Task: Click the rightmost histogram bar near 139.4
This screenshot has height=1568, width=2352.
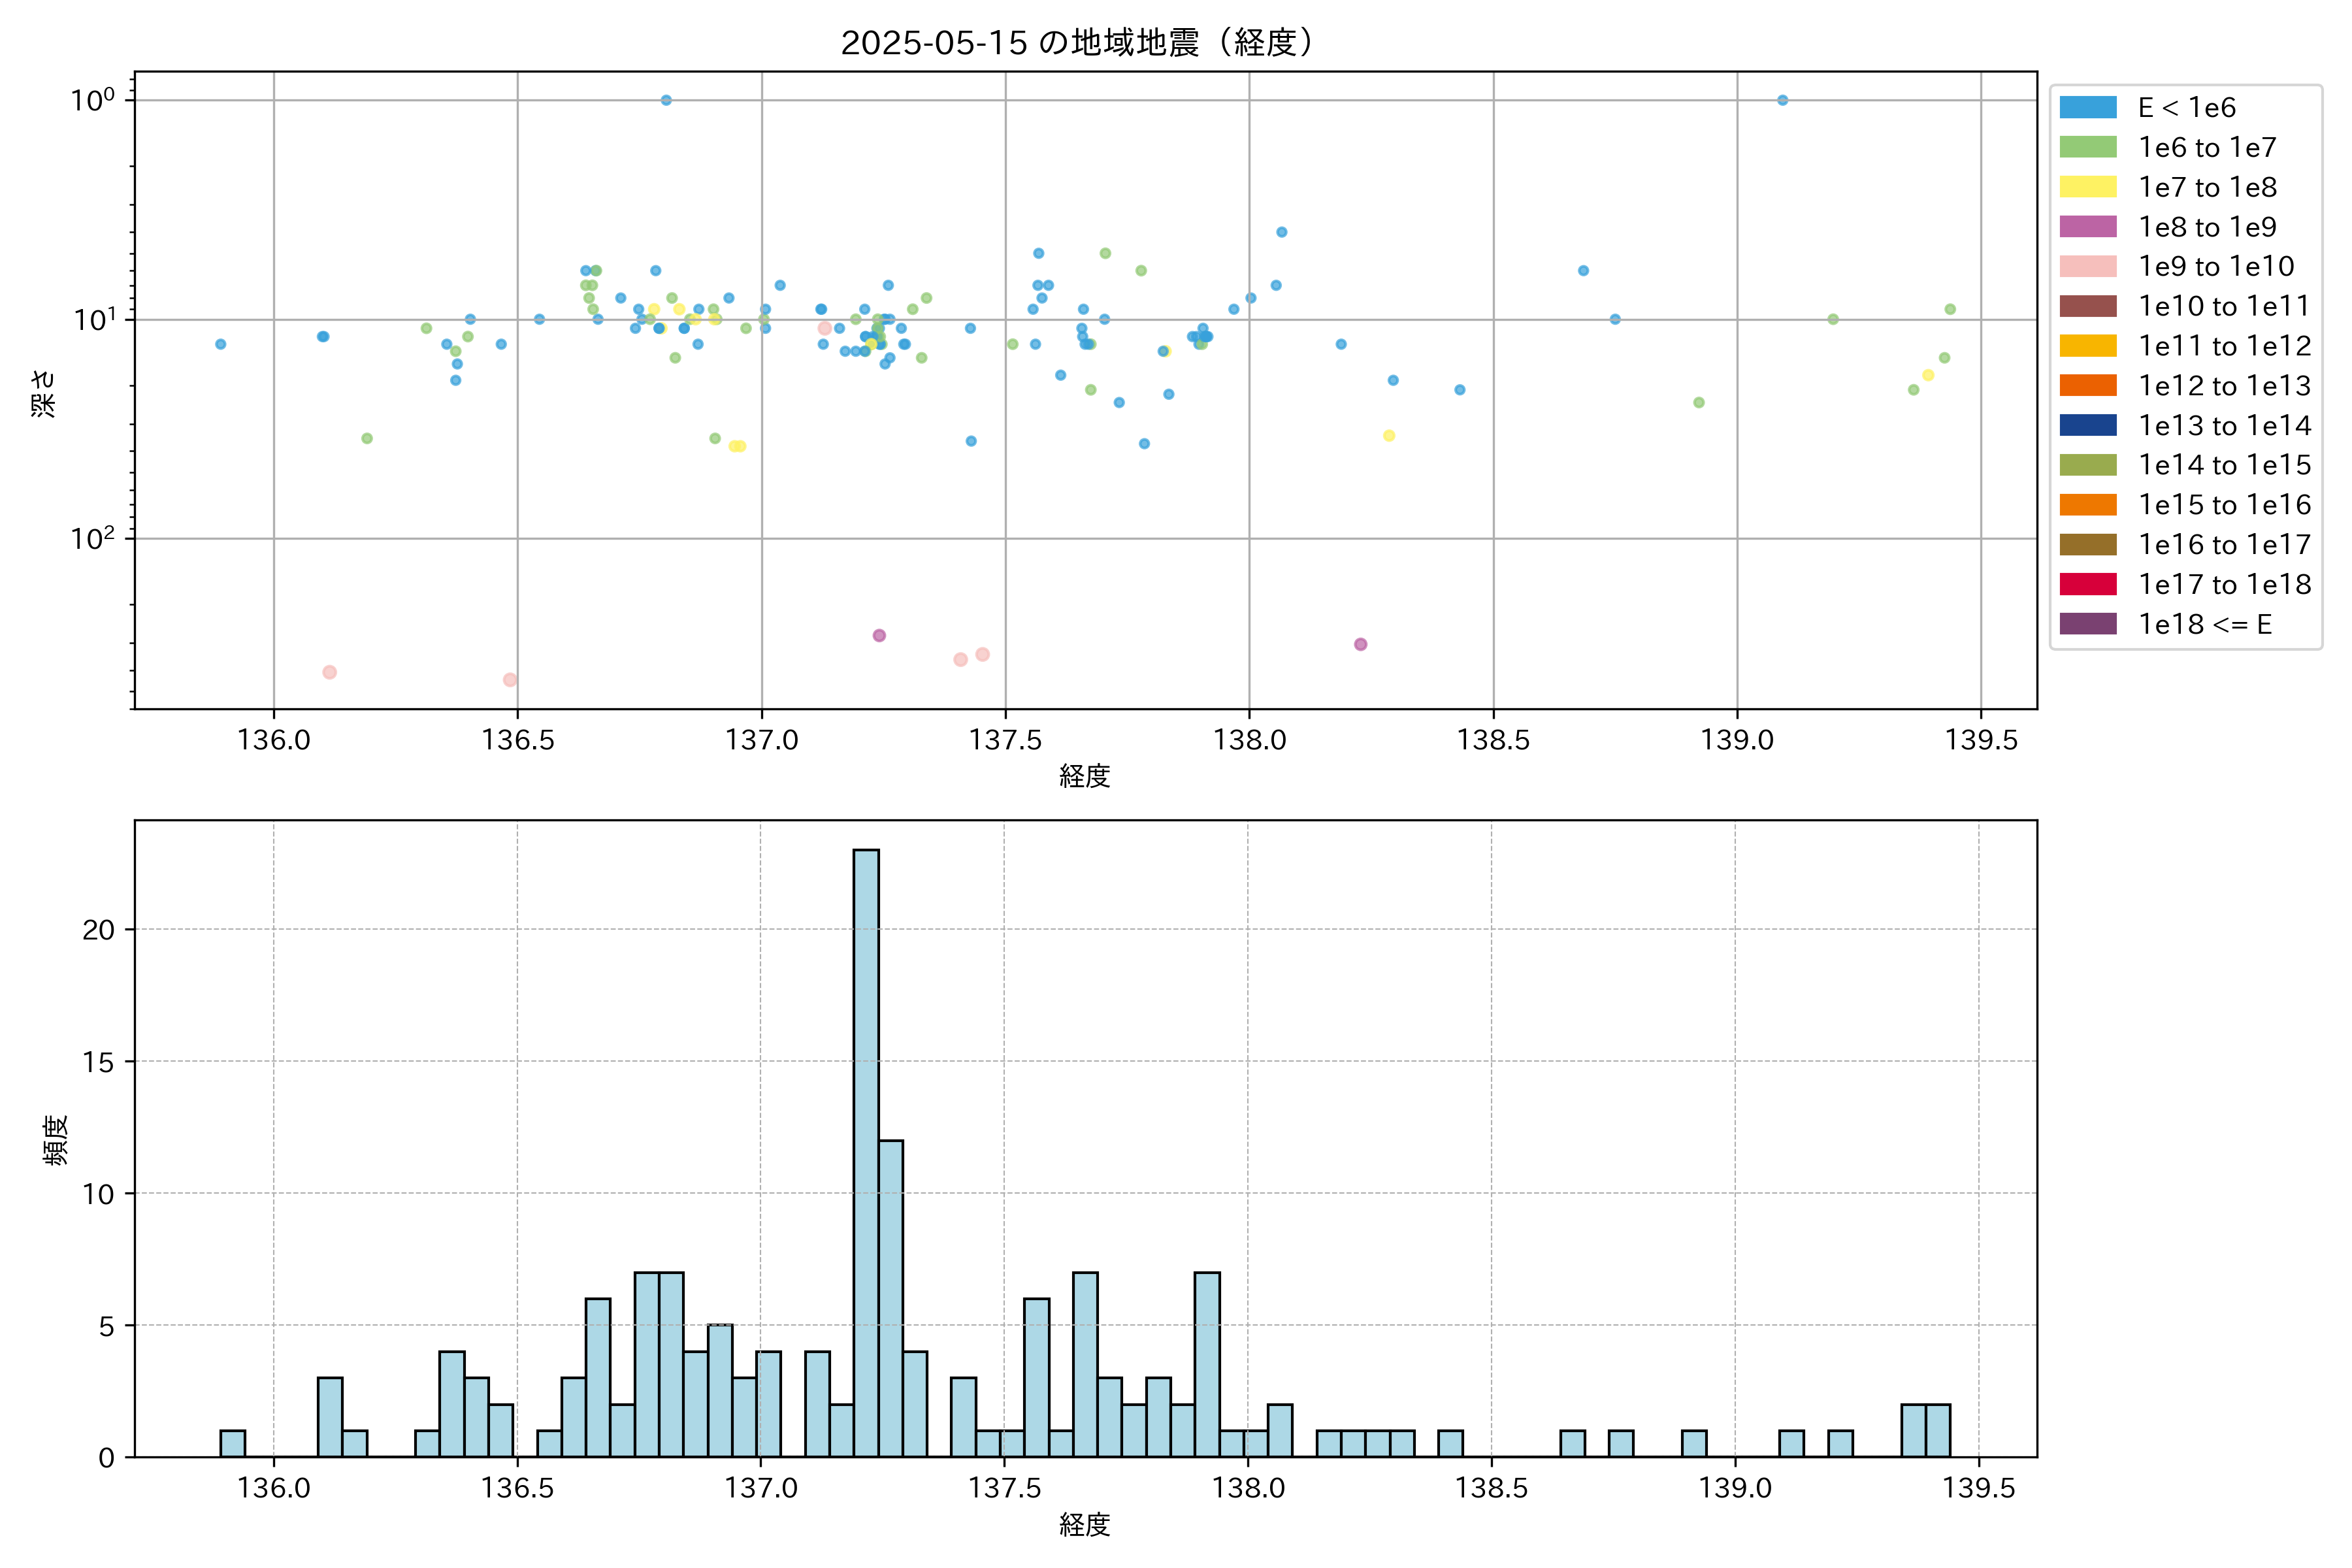Action: [x=1937, y=1430]
